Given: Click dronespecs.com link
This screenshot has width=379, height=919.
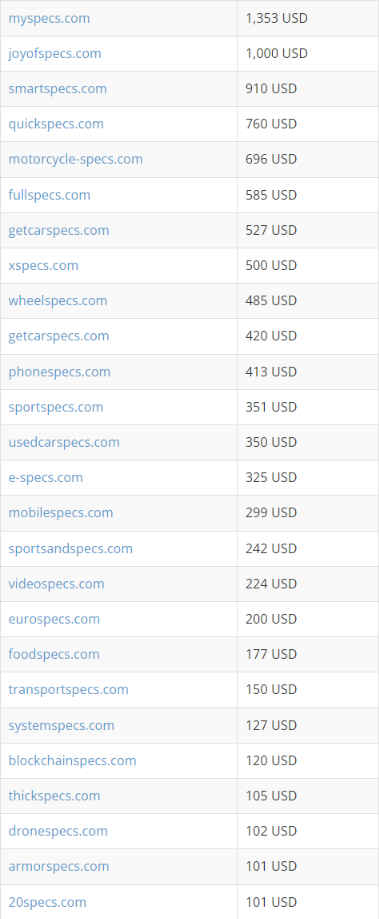Looking at the screenshot, I should [x=58, y=831].
